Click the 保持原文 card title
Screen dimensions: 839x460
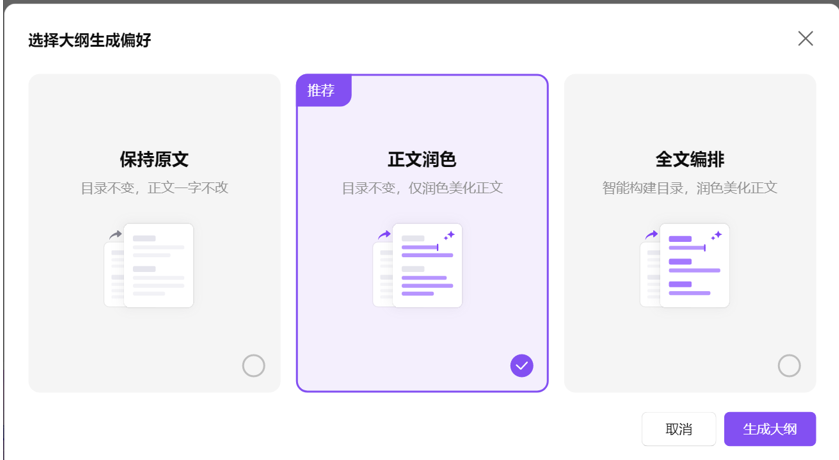(154, 159)
